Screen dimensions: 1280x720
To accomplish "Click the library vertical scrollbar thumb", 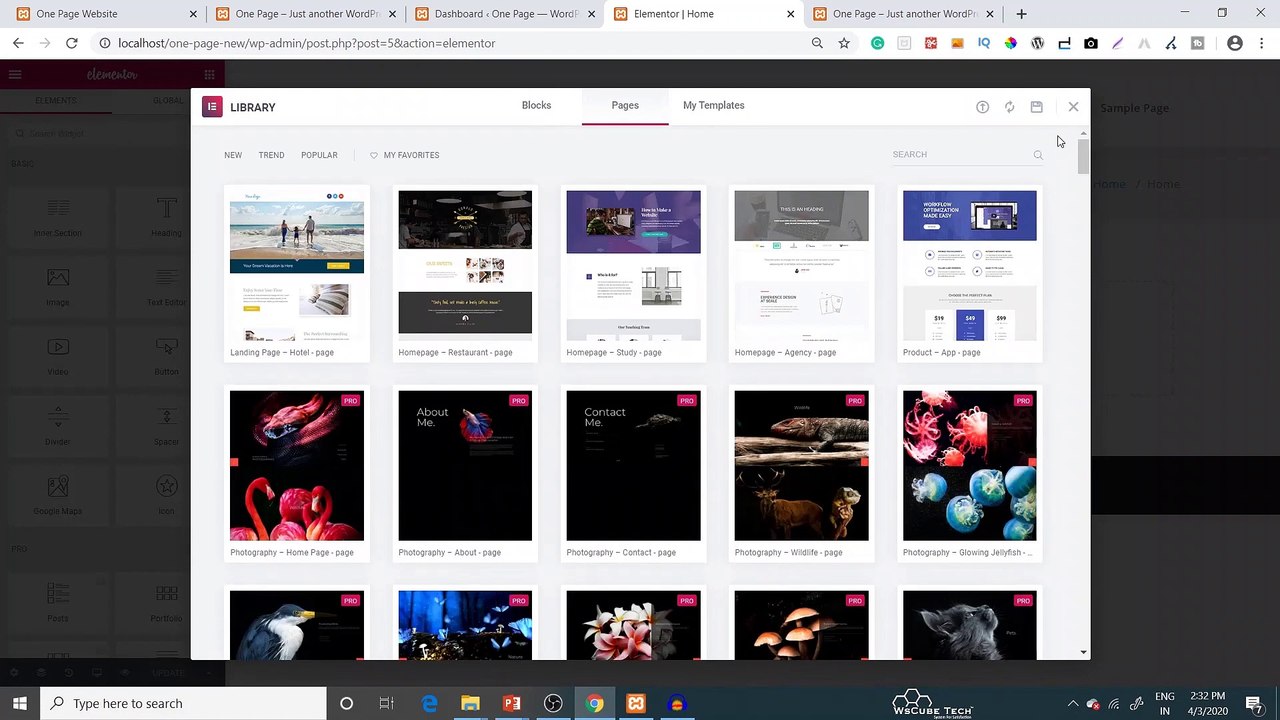I will click(x=1083, y=157).
